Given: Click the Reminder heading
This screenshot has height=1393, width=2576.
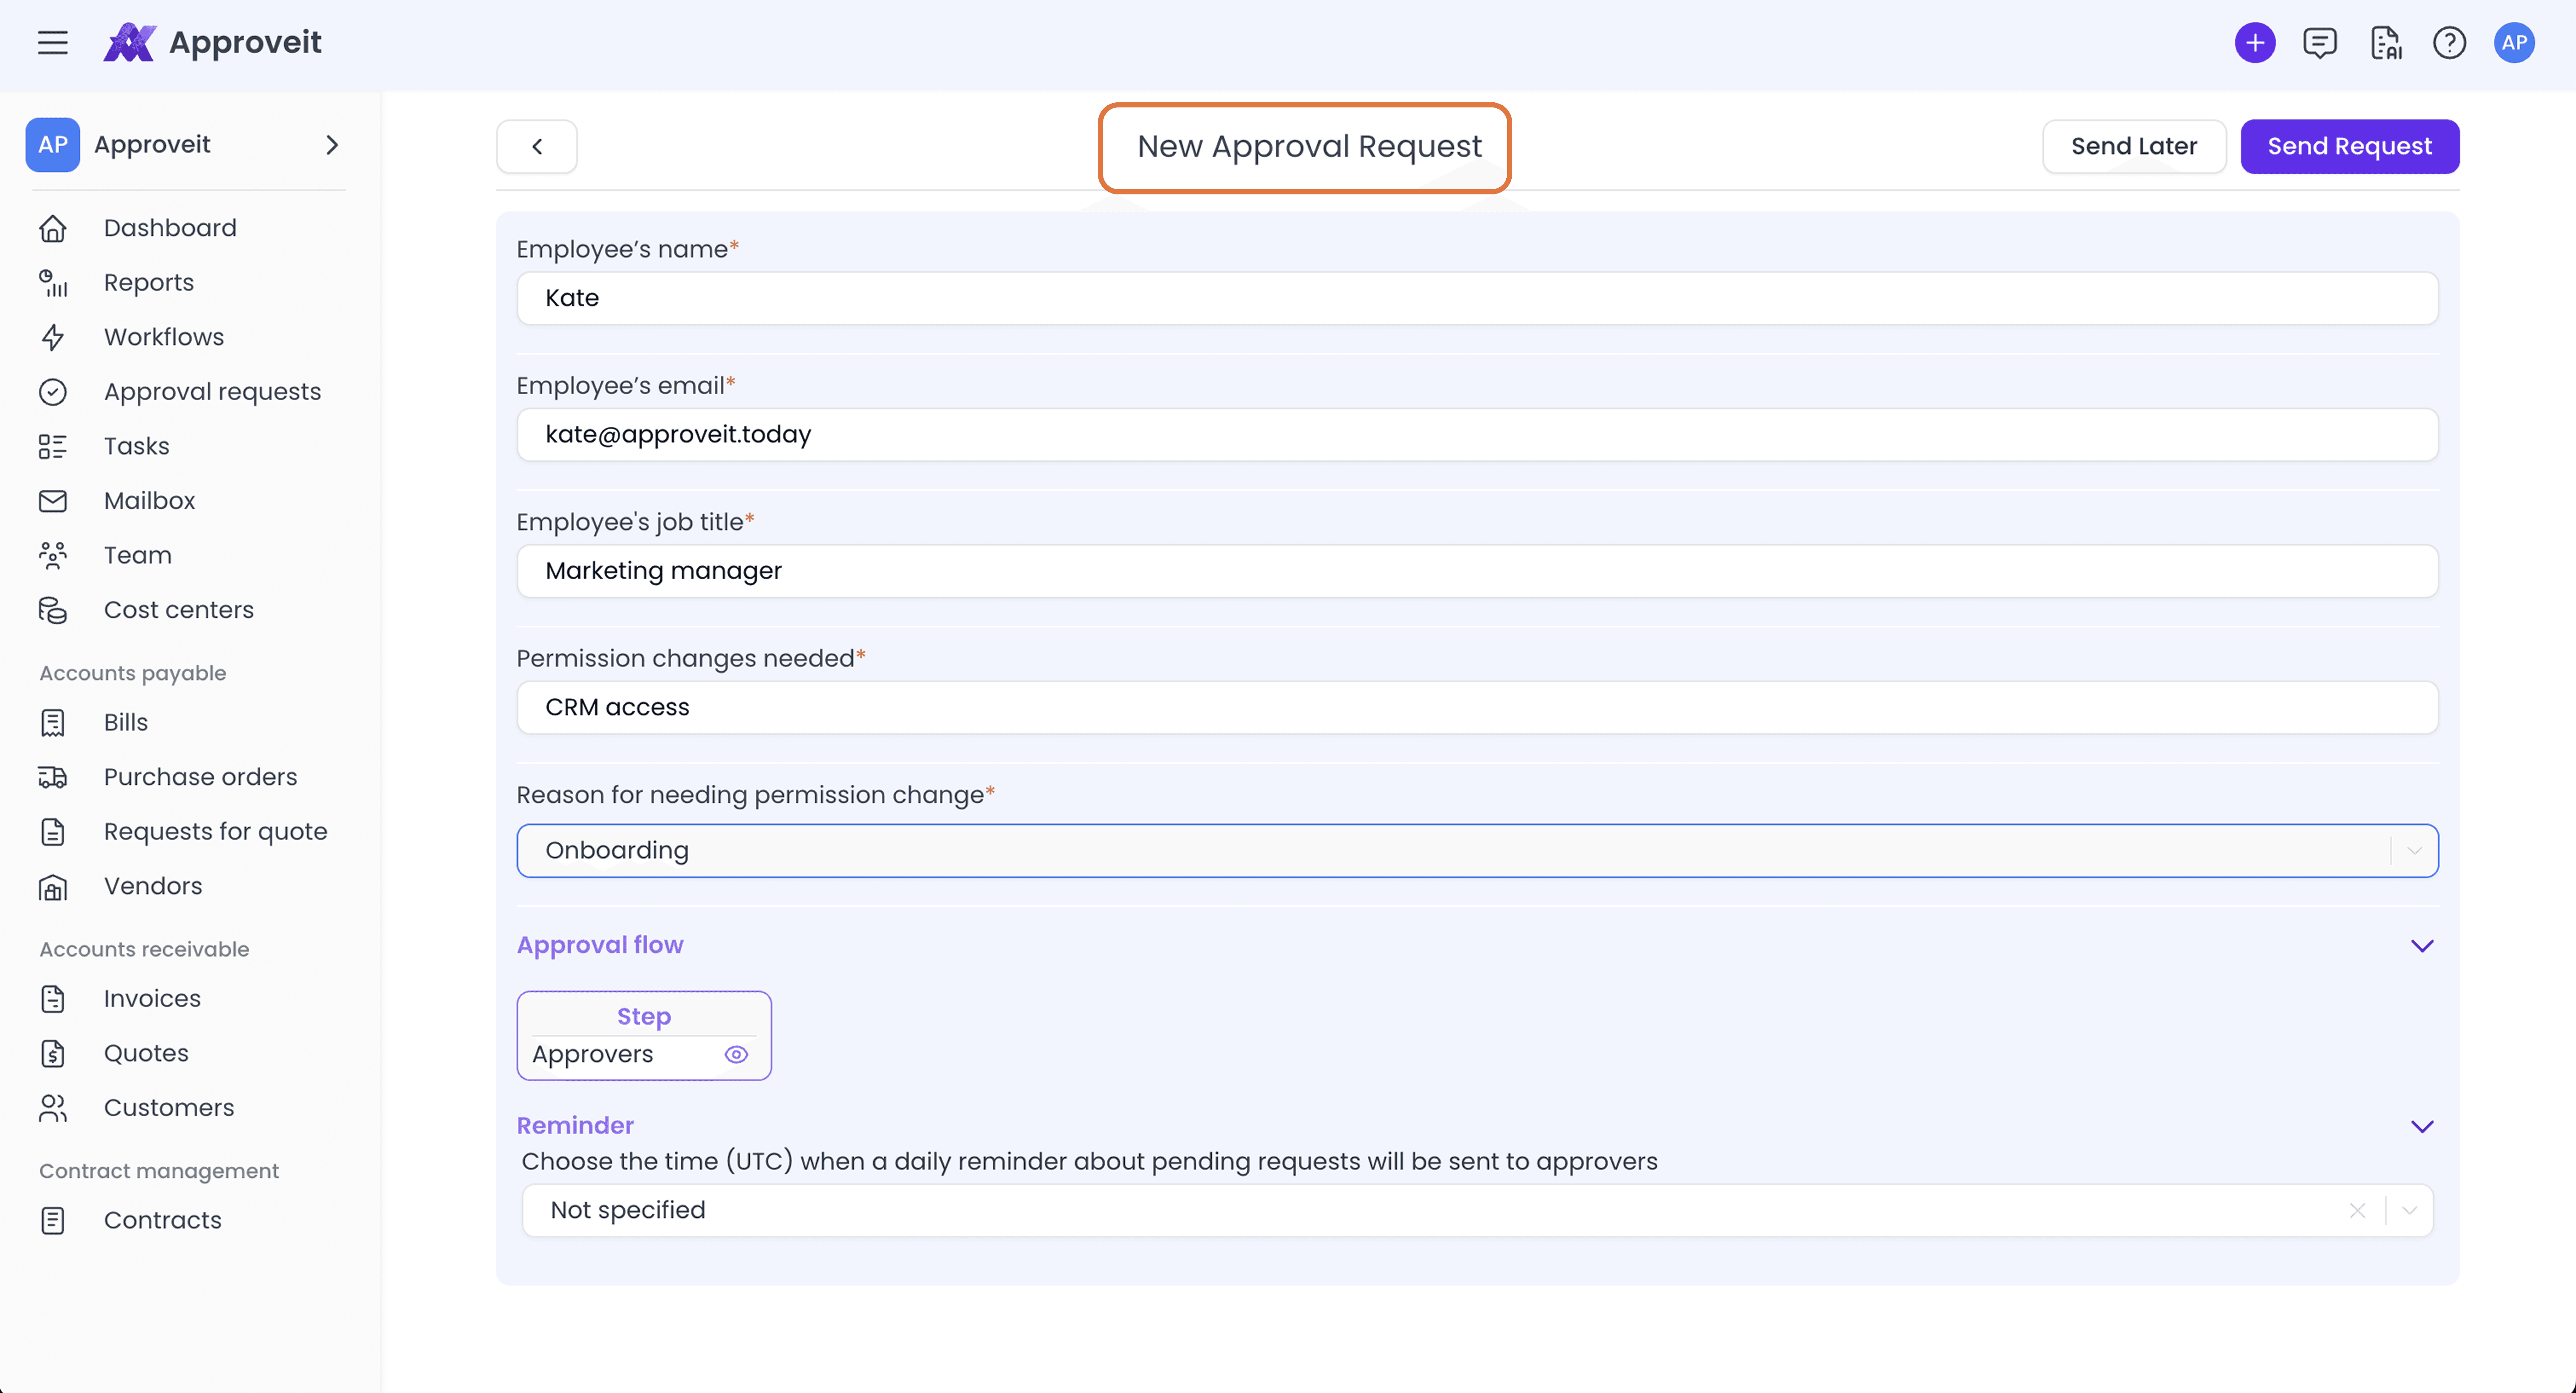Looking at the screenshot, I should (x=575, y=1127).
